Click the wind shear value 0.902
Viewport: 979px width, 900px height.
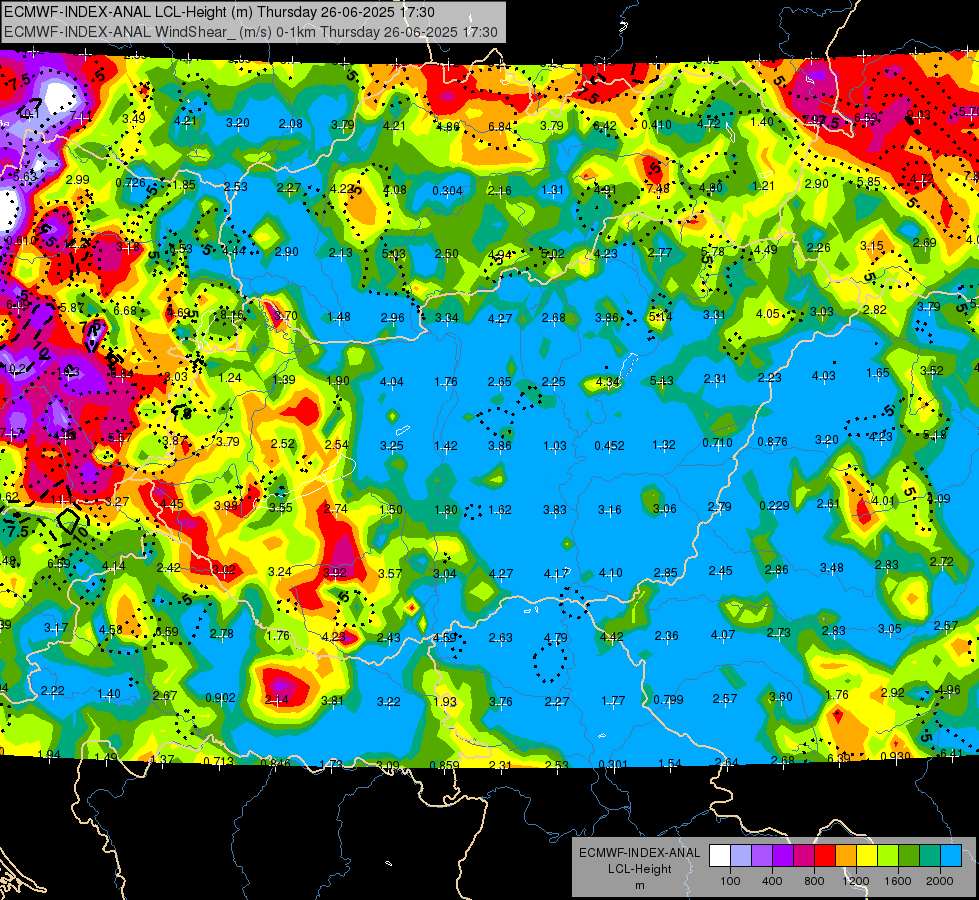coord(220,698)
